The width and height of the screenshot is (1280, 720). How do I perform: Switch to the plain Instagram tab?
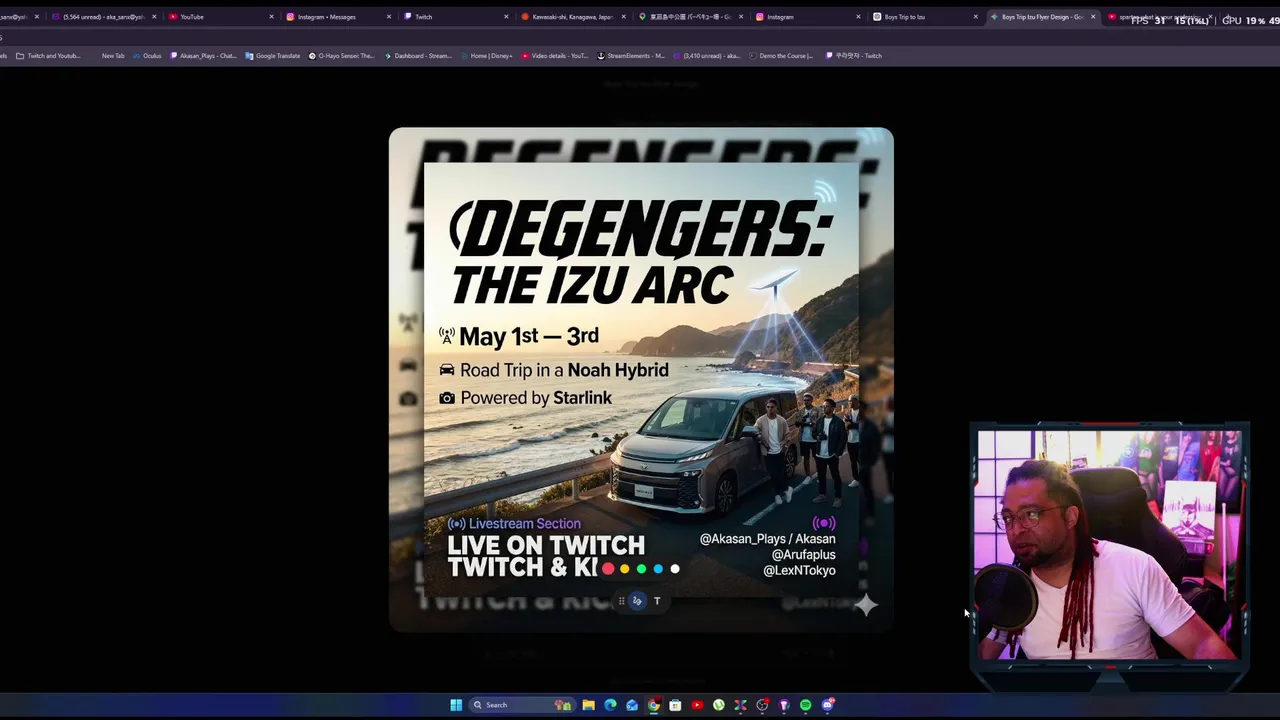pyautogui.click(x=807, y=17)
